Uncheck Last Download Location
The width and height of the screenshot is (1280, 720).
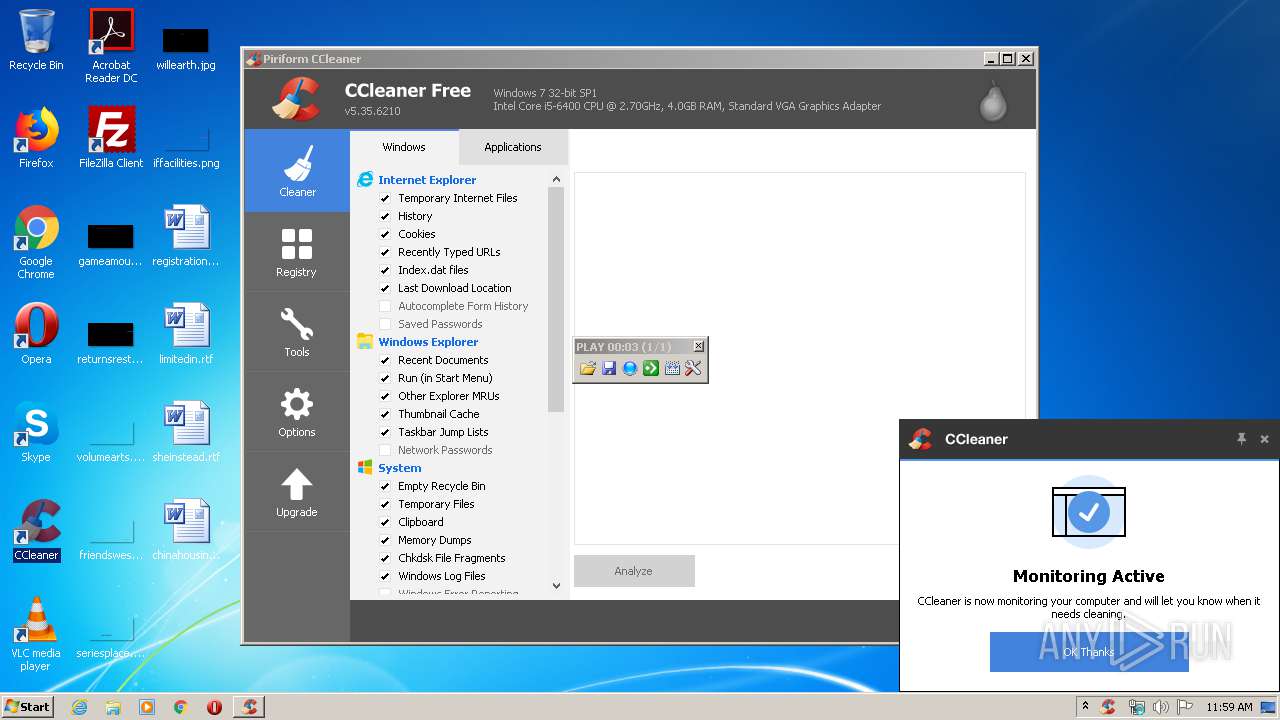coord(385,288)
